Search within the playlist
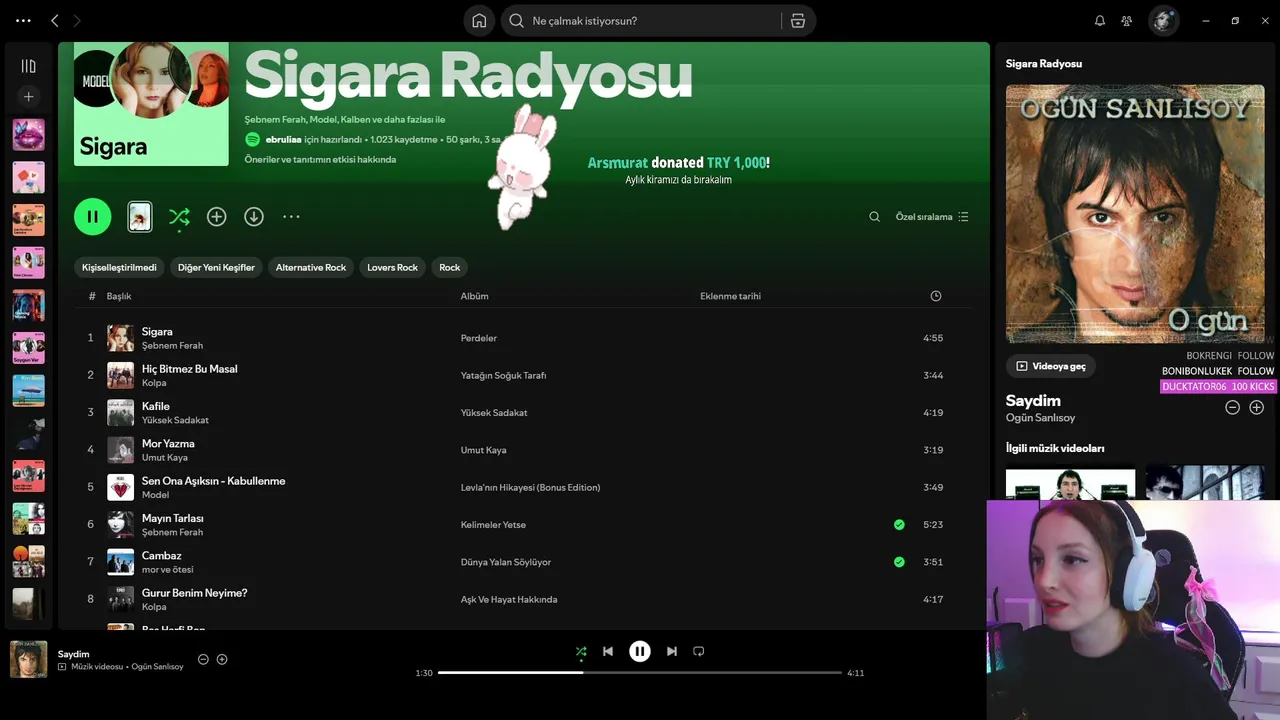 [x=874, y=217]
